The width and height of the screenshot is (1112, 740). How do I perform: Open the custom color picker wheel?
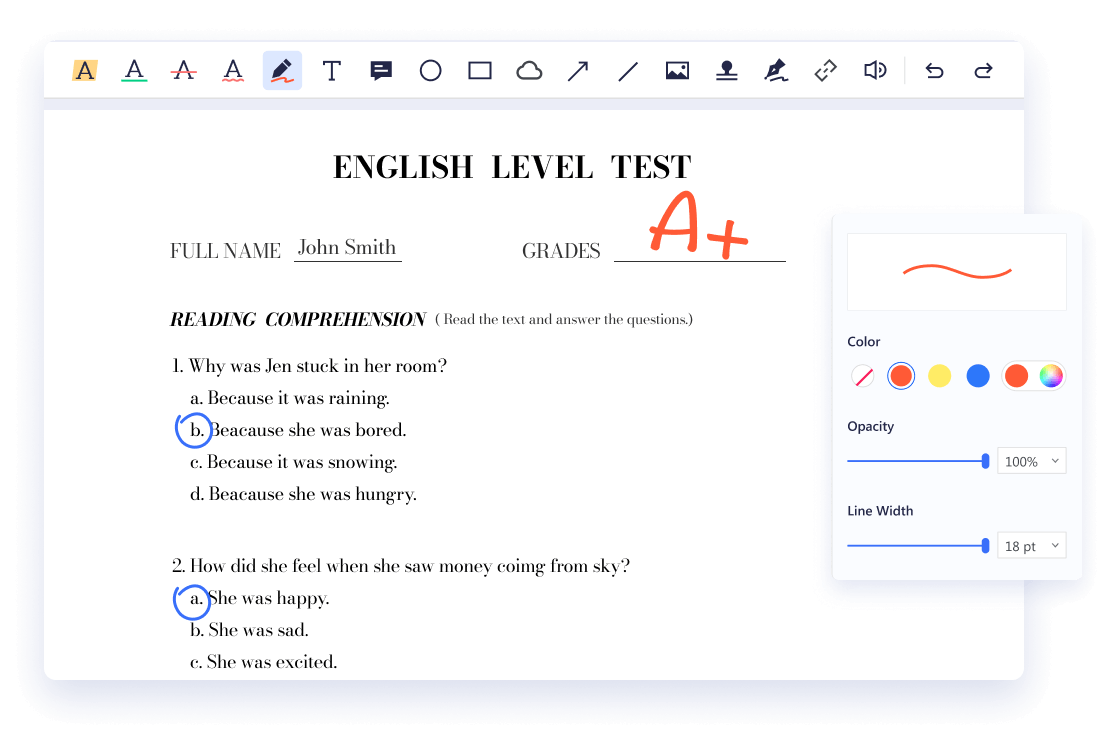1049,376
